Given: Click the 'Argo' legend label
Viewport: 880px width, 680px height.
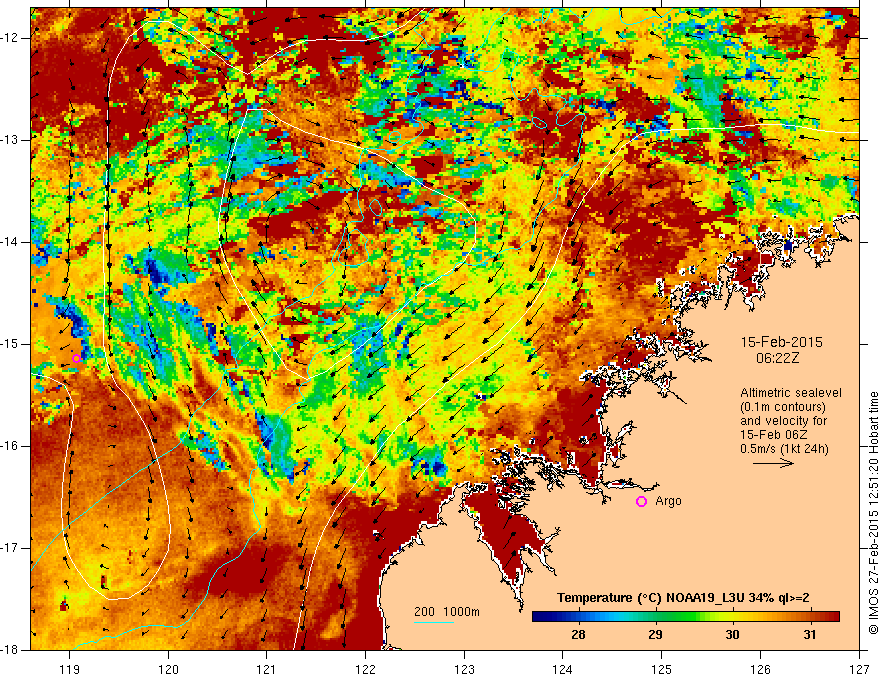Looking at the screenshot, I should pos(668,501).
